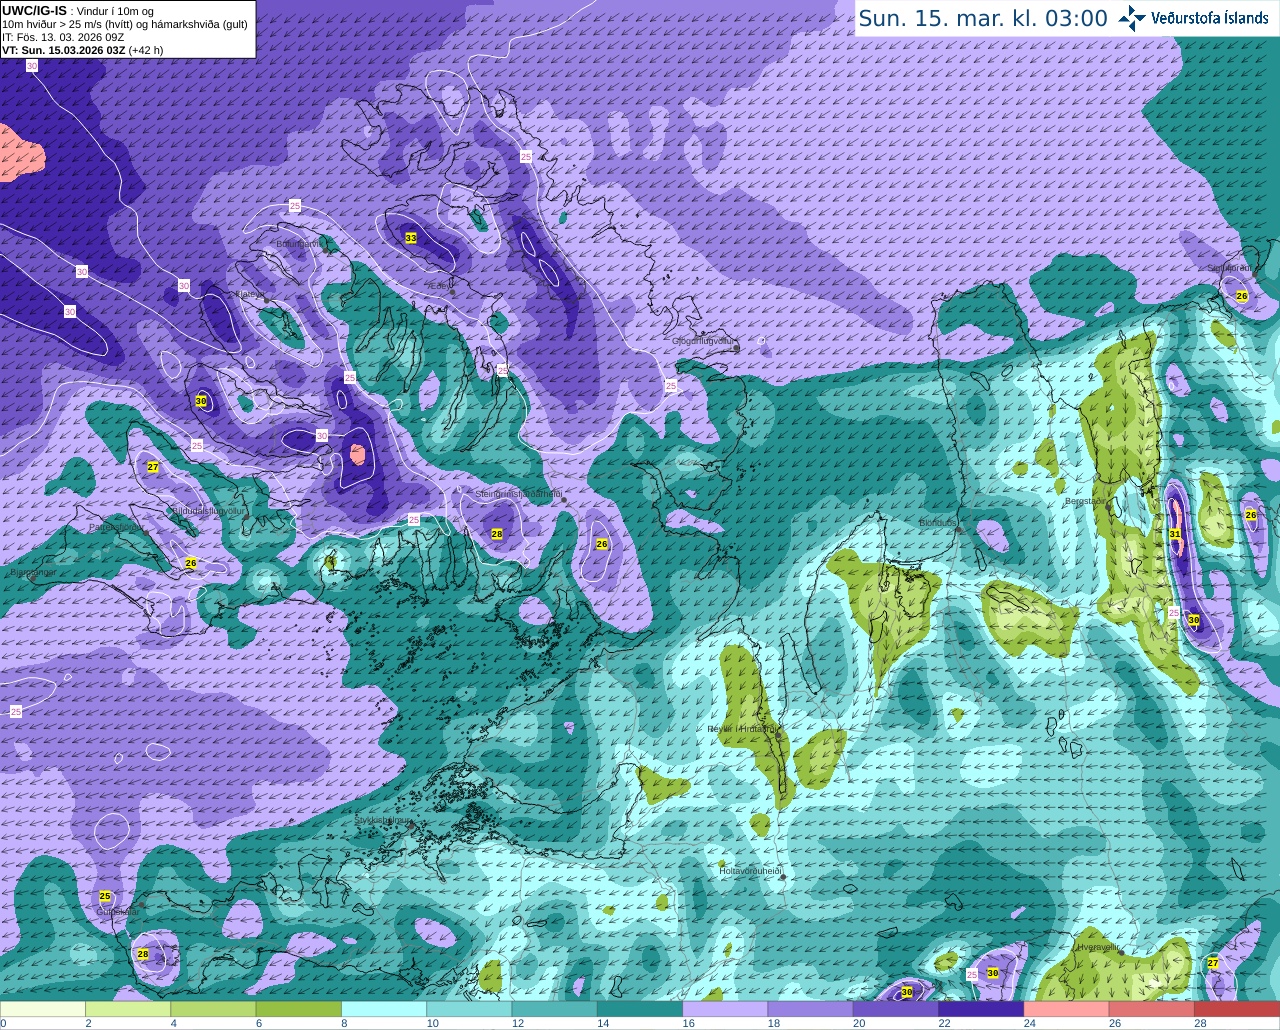Image resolution: width=1280 pixels, height=1030 pixels.
Task: Click the yellow 27 marker above Bíldudalsflugvöllur
Action: click(x=153, y=467)
